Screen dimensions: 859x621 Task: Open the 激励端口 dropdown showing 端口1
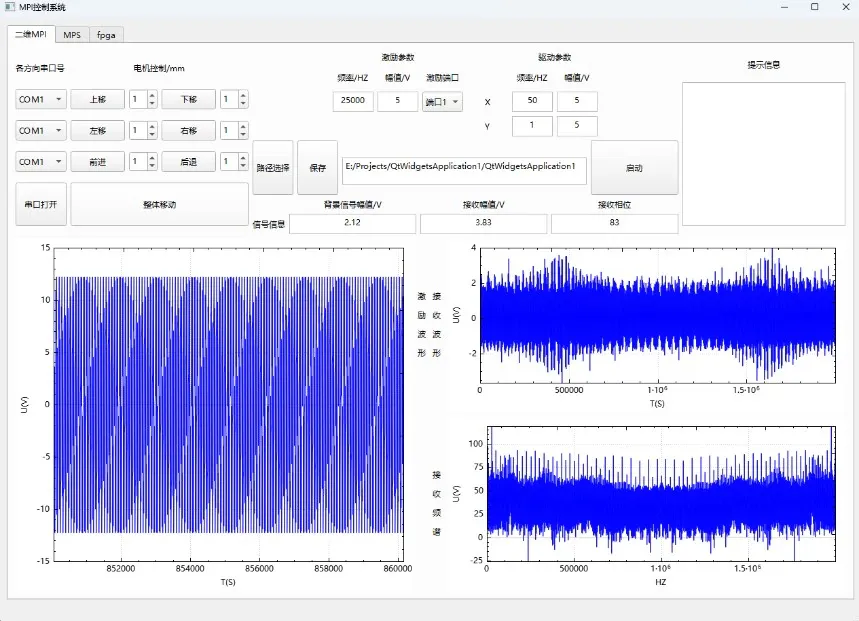pos(442,102)
